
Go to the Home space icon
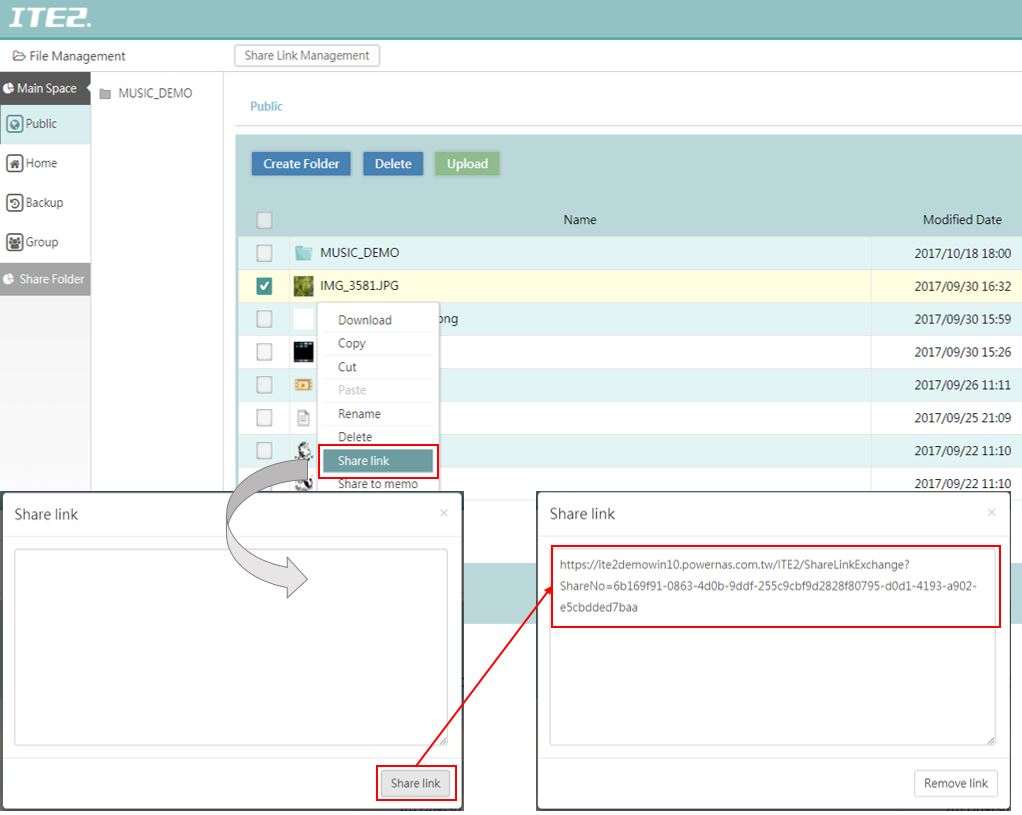[15, 163]
